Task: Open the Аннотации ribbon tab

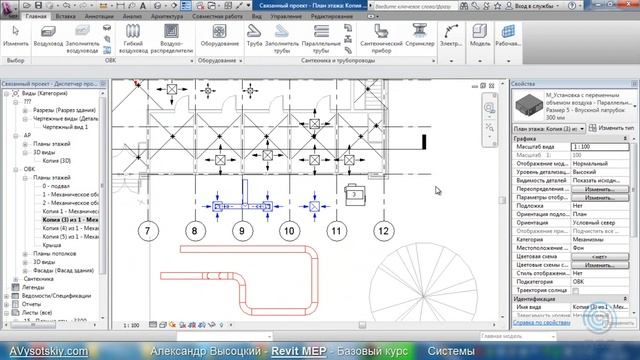Action: point(99,16)
